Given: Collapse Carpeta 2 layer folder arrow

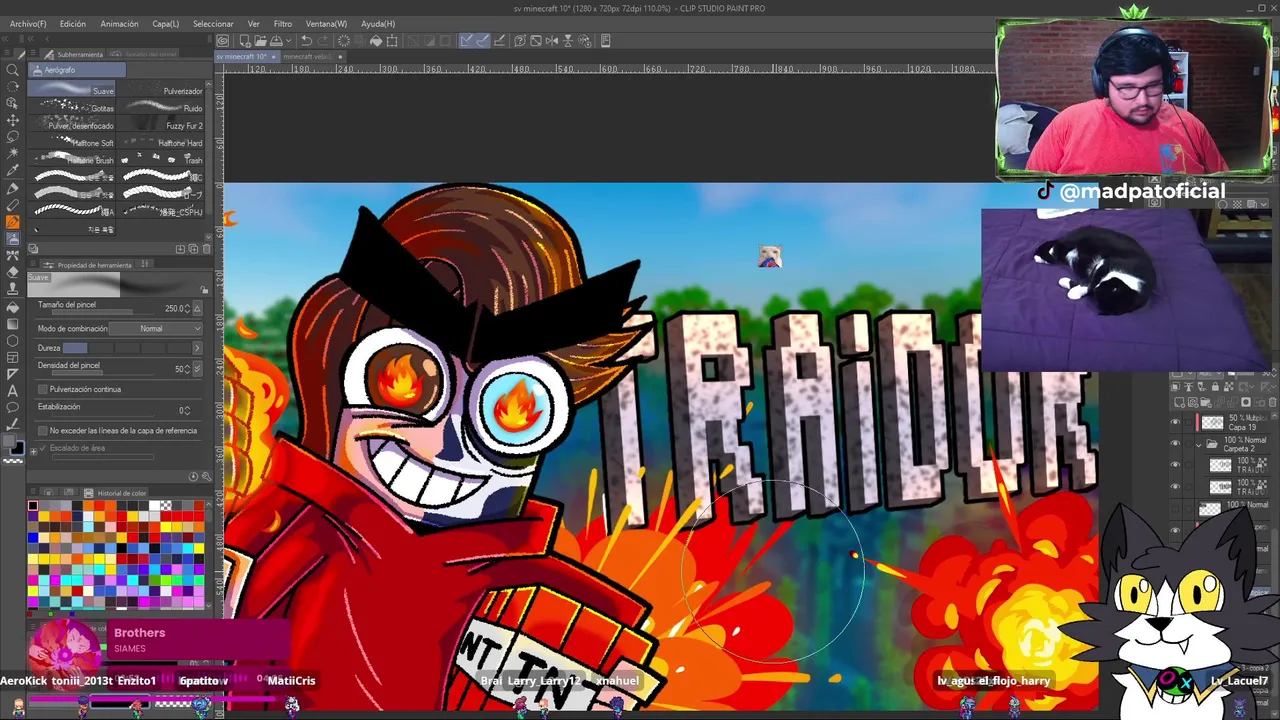Looking at the screenshot, I should 1200,444.
